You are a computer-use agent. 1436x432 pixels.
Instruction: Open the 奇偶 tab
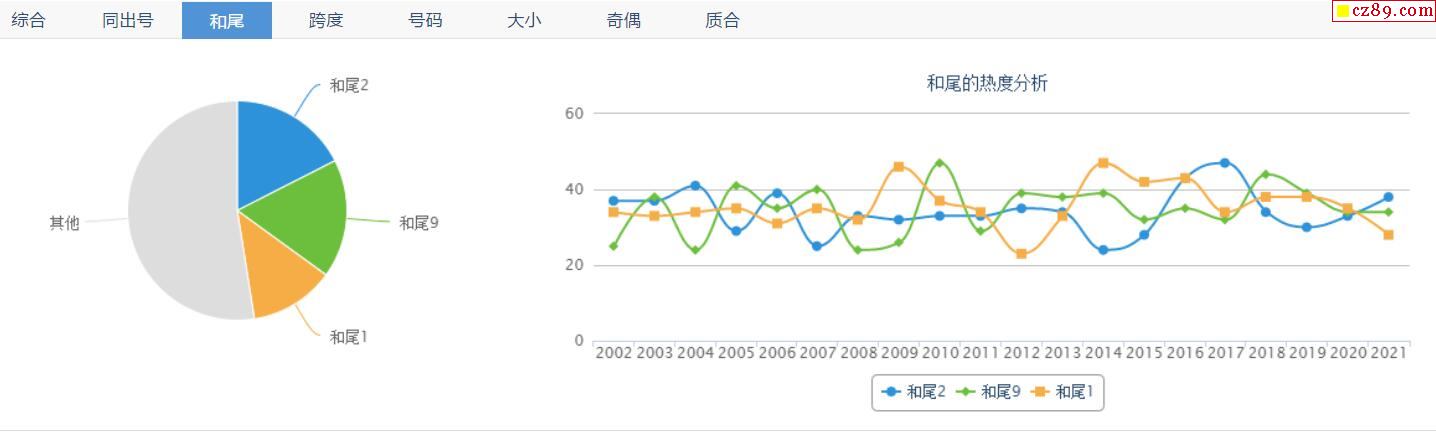point(623,20)
